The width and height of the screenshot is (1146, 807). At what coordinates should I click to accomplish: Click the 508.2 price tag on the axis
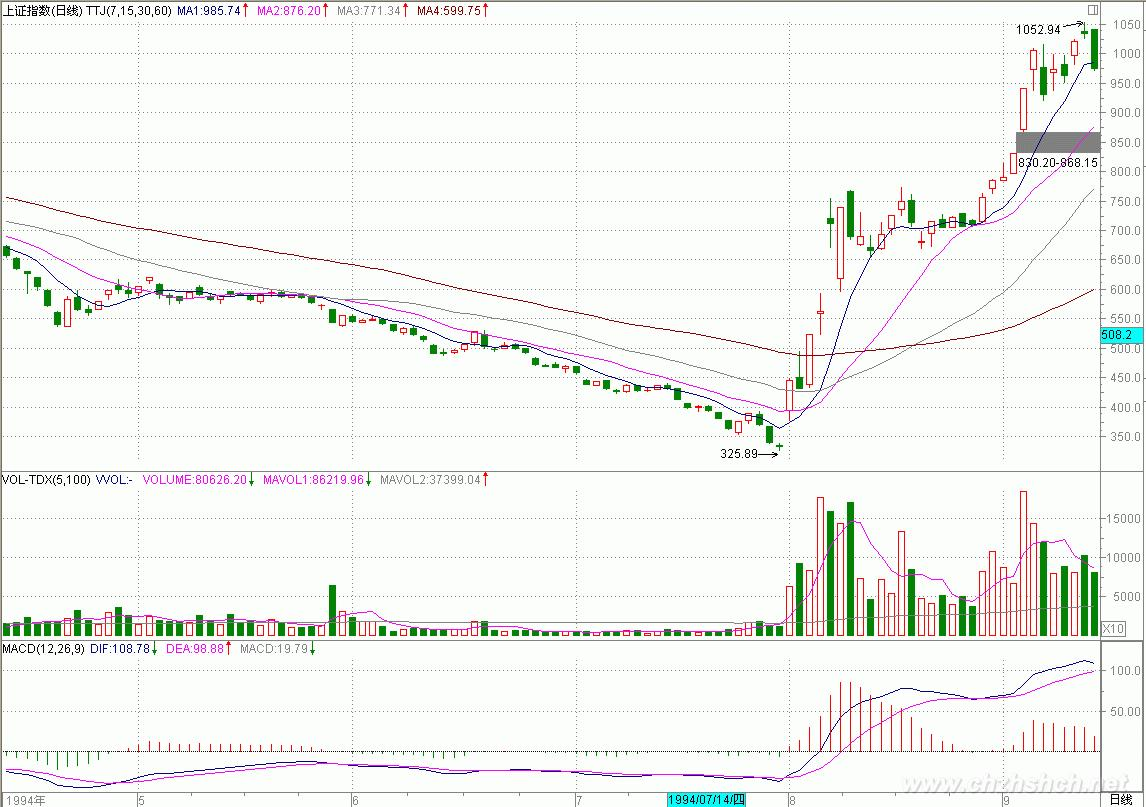click(1116, 335)
